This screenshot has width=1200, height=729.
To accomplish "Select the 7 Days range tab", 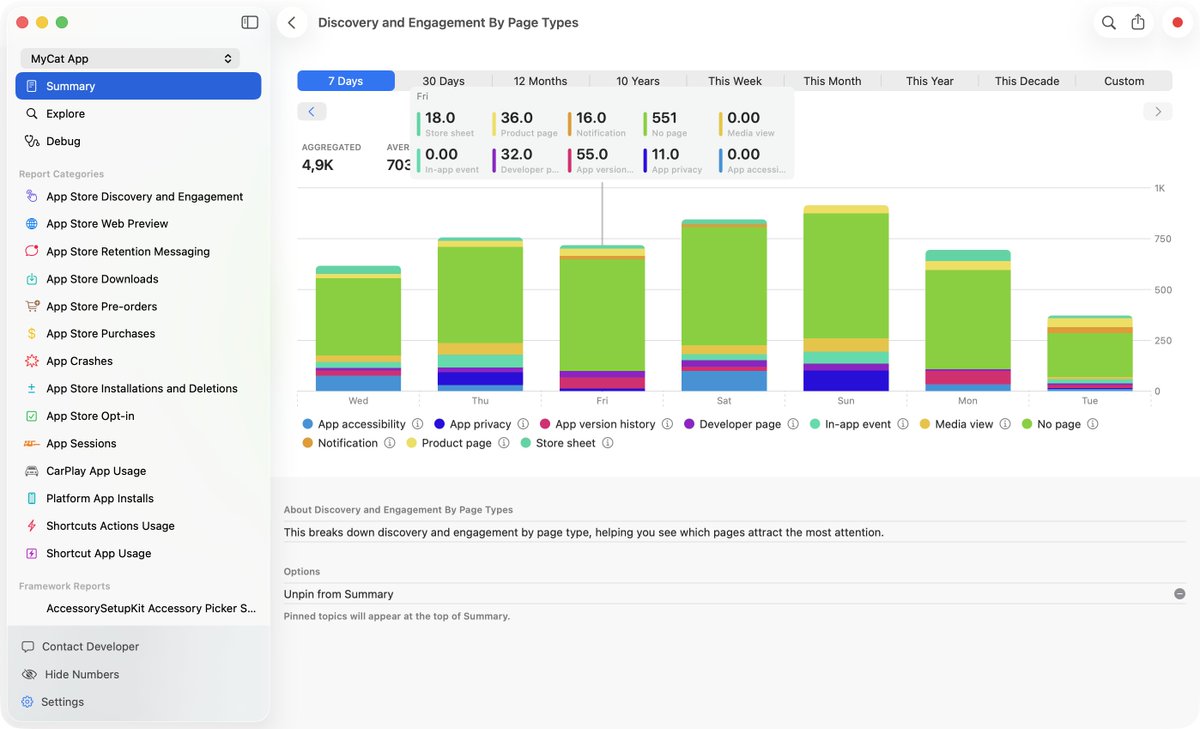I will click(x=346, y=81).
